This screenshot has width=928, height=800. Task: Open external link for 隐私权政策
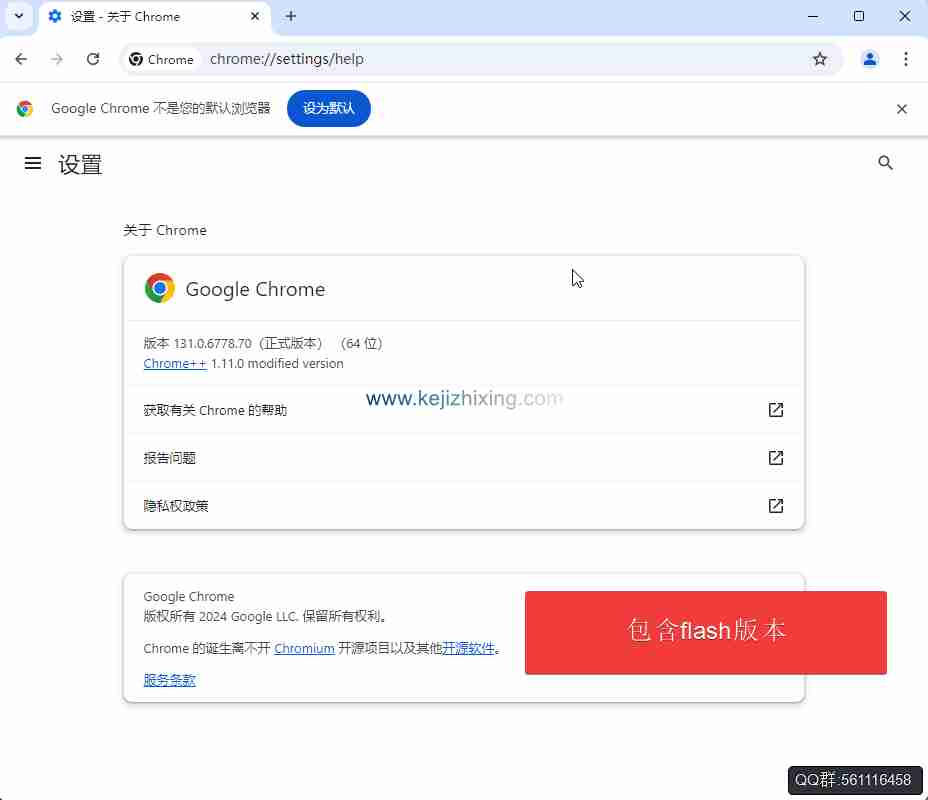point(775,505)
